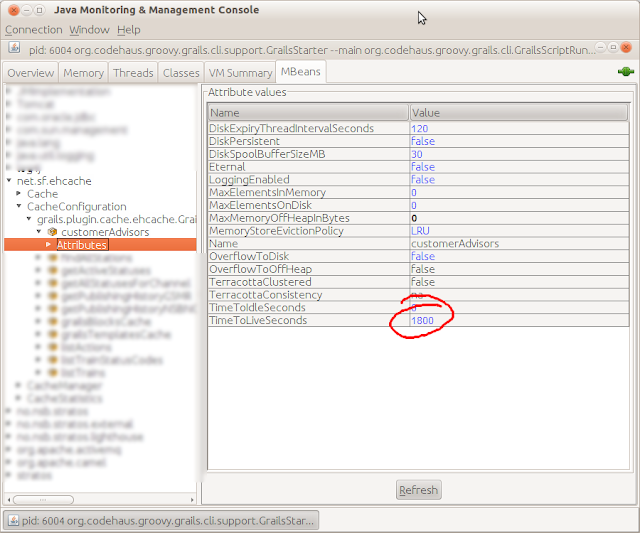Close the internal pid 6004 window

[x=626, y=47]
